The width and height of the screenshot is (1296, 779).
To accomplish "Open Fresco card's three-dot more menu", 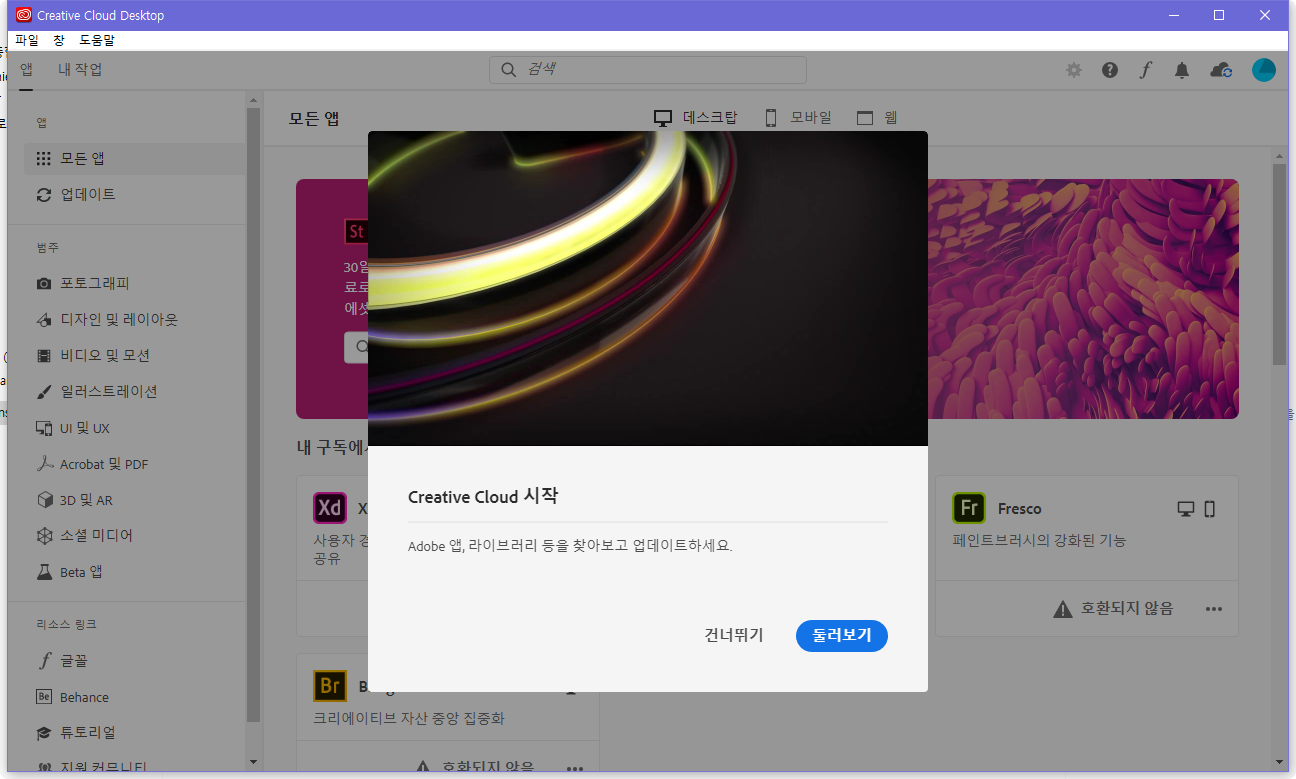I will tap(1214, 608).
